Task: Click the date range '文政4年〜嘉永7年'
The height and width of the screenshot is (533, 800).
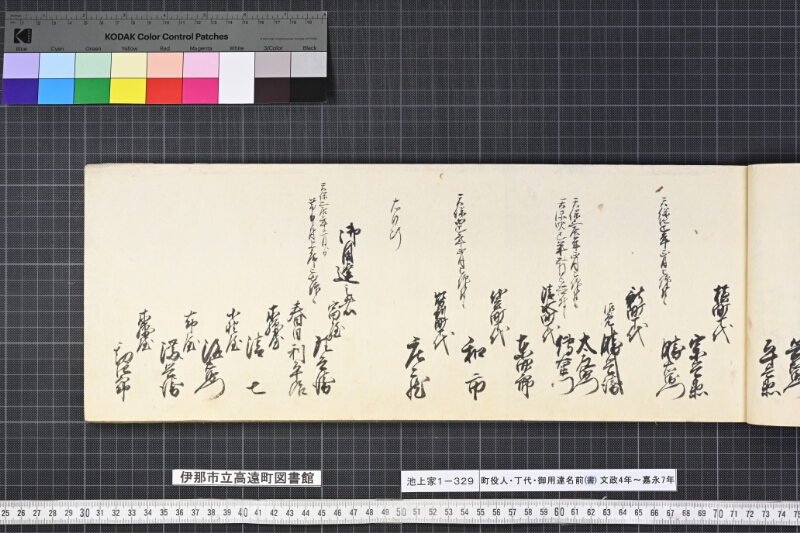Action: pyautogui.click(x=637, y=480)
